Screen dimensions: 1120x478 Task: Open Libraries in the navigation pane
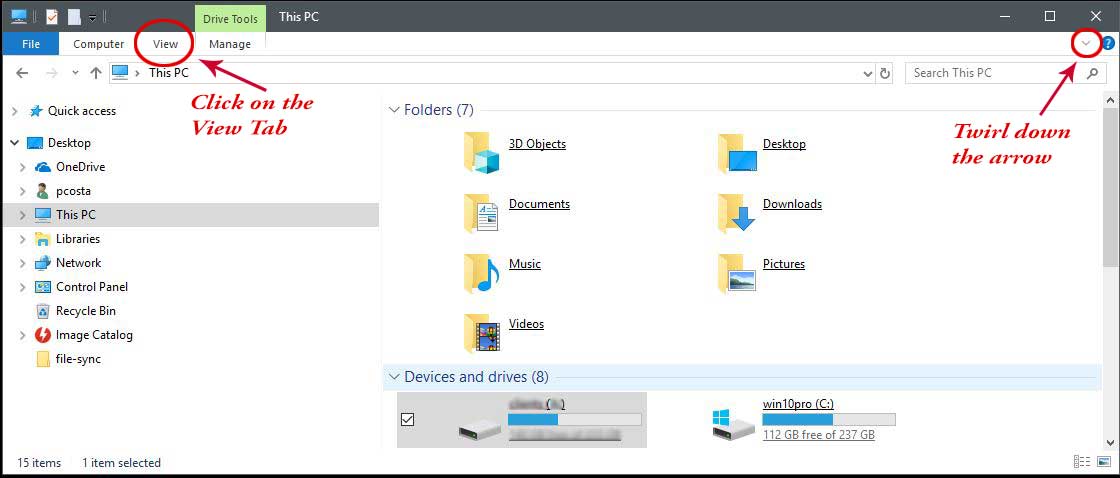[x=78, y=239]
